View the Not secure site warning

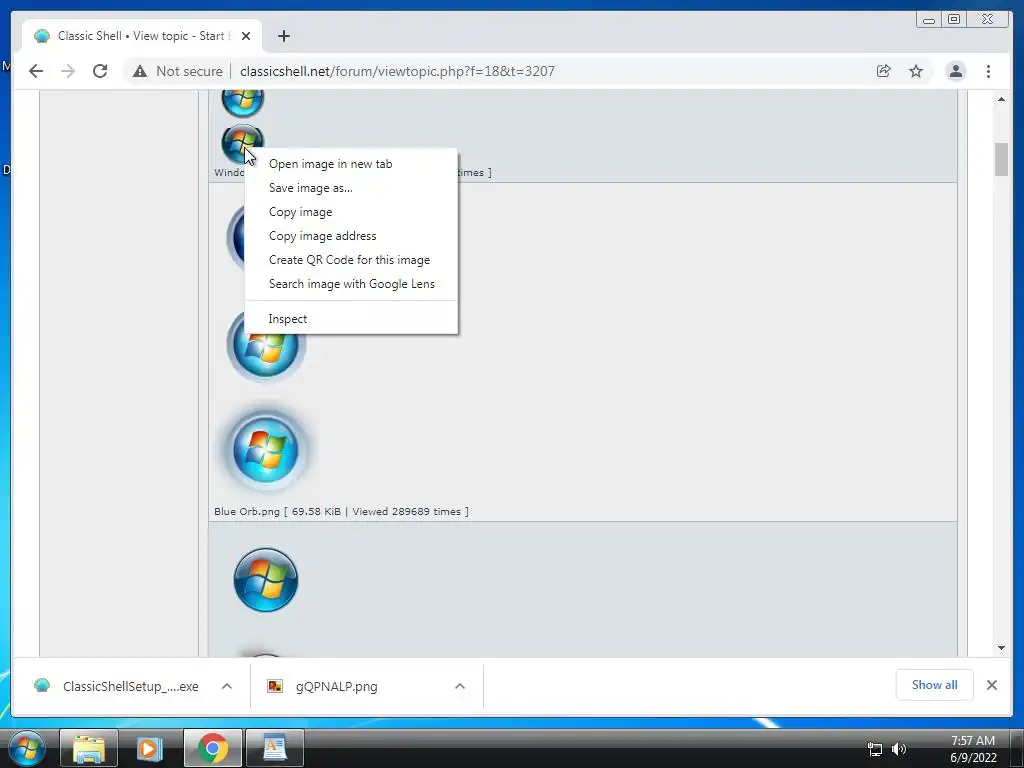[178, 71]
